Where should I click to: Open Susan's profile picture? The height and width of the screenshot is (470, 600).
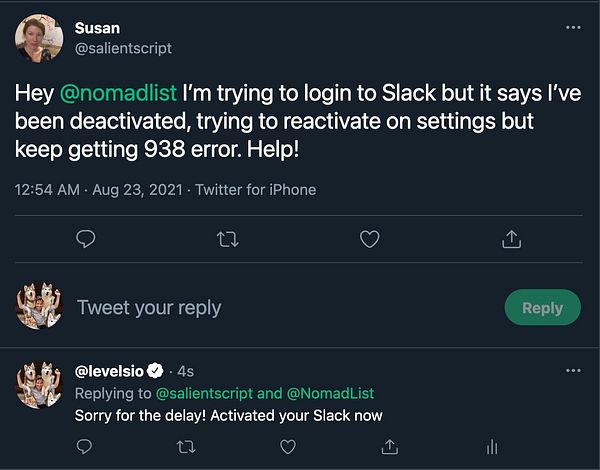click(x=39, y=39)
